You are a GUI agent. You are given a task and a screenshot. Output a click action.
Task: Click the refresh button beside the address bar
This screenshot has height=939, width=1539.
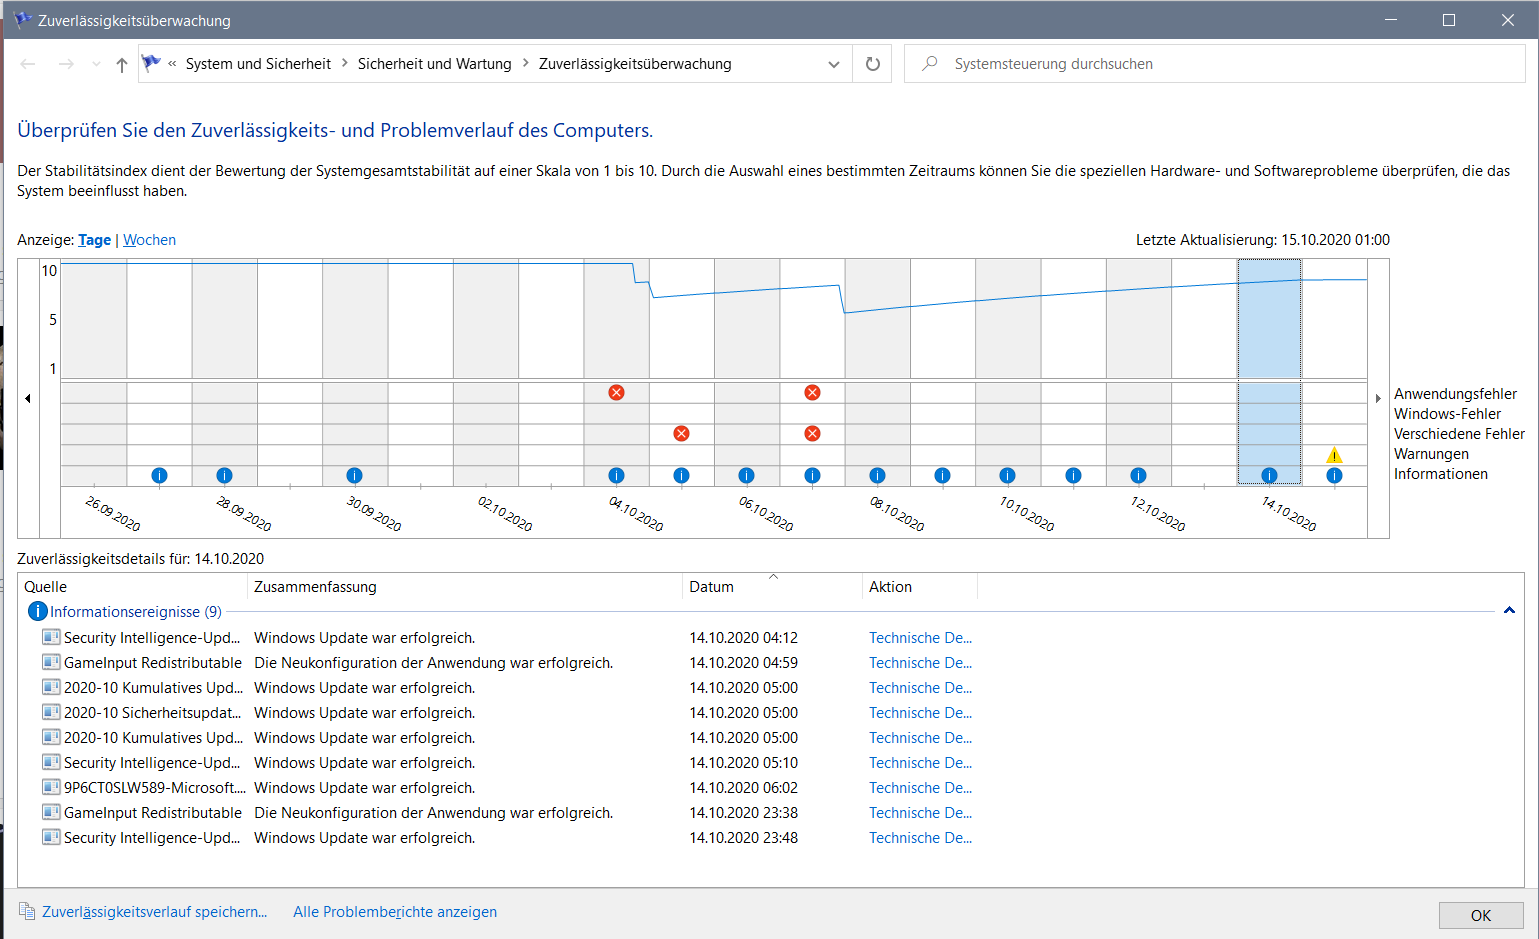pos(872,64)
